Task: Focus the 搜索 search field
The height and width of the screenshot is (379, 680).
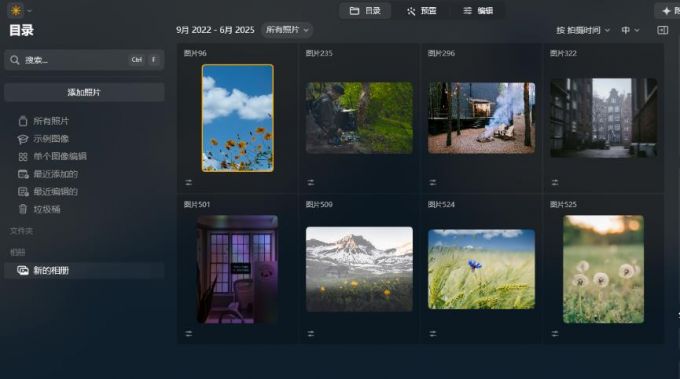Action: pyautogui.click(x=84, y=60)
